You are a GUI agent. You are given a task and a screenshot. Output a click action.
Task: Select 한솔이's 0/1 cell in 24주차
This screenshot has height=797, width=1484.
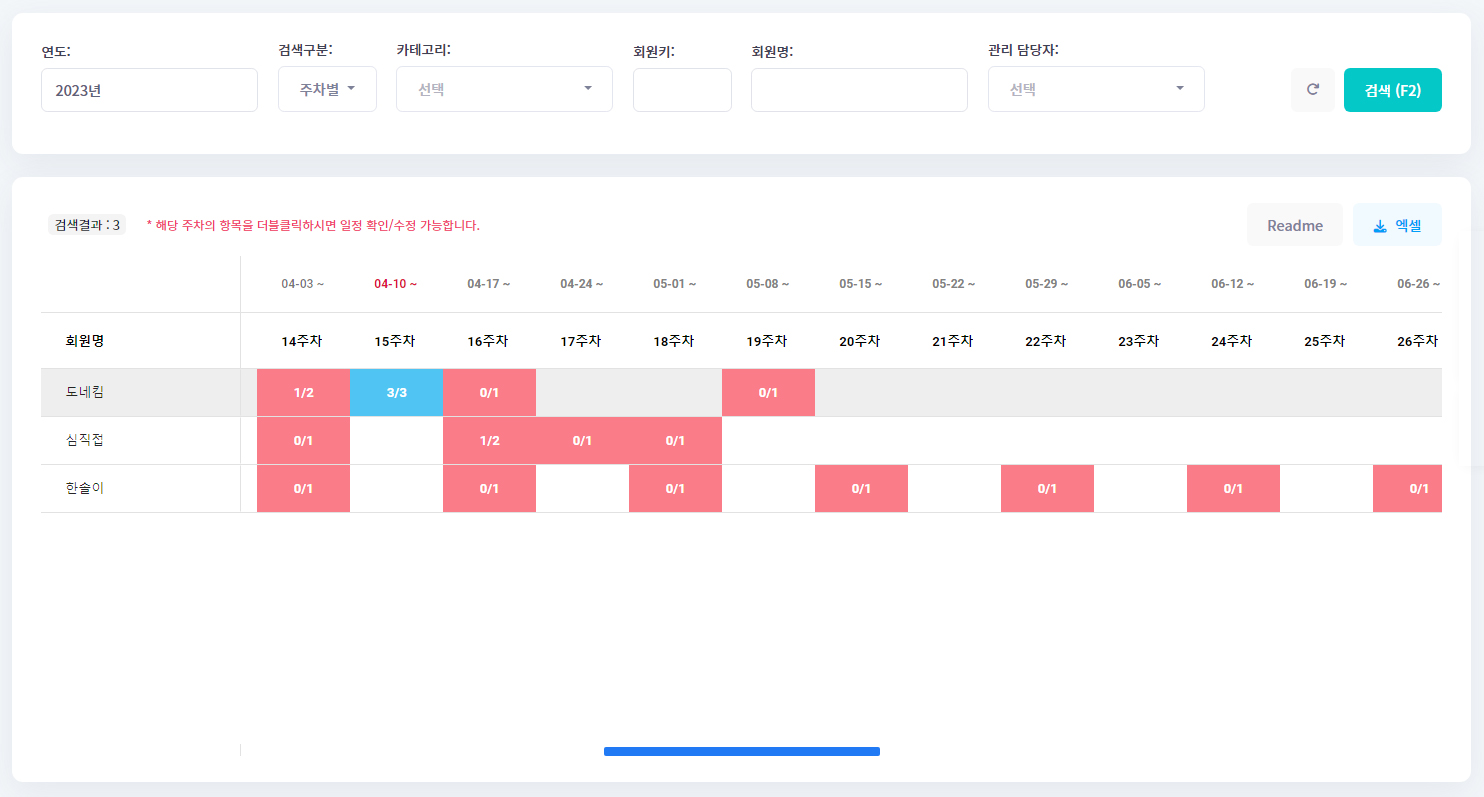pyautogui.click(x=1233, y=488)
